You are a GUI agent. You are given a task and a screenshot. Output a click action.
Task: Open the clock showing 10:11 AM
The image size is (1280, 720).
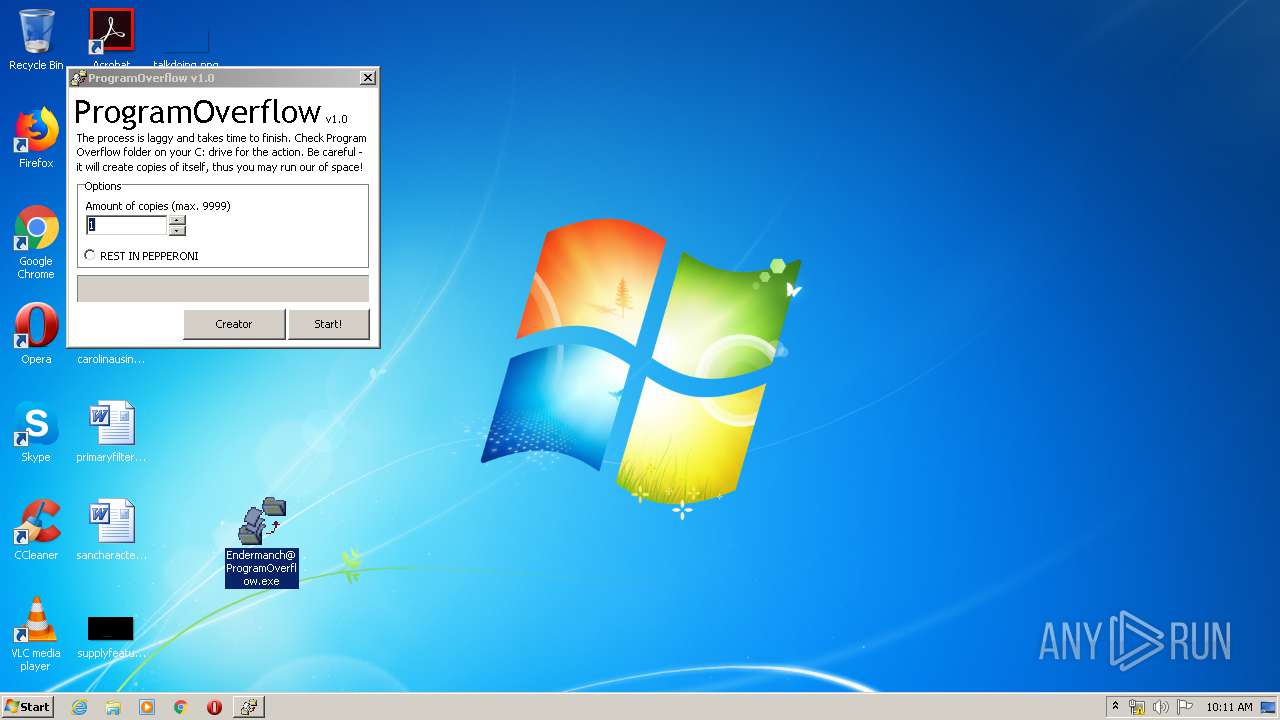[1229, 707]
